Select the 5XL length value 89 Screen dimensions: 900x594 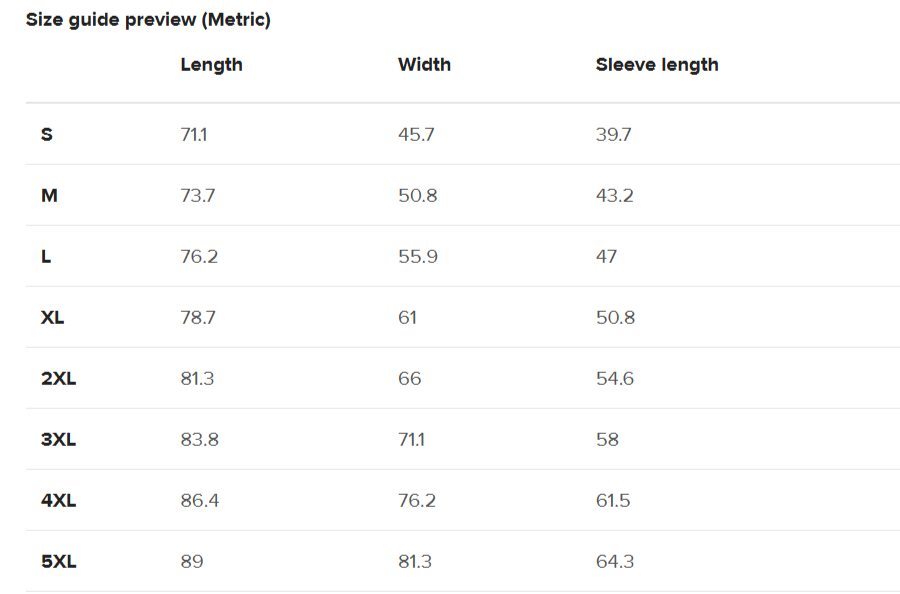[192, 561]
